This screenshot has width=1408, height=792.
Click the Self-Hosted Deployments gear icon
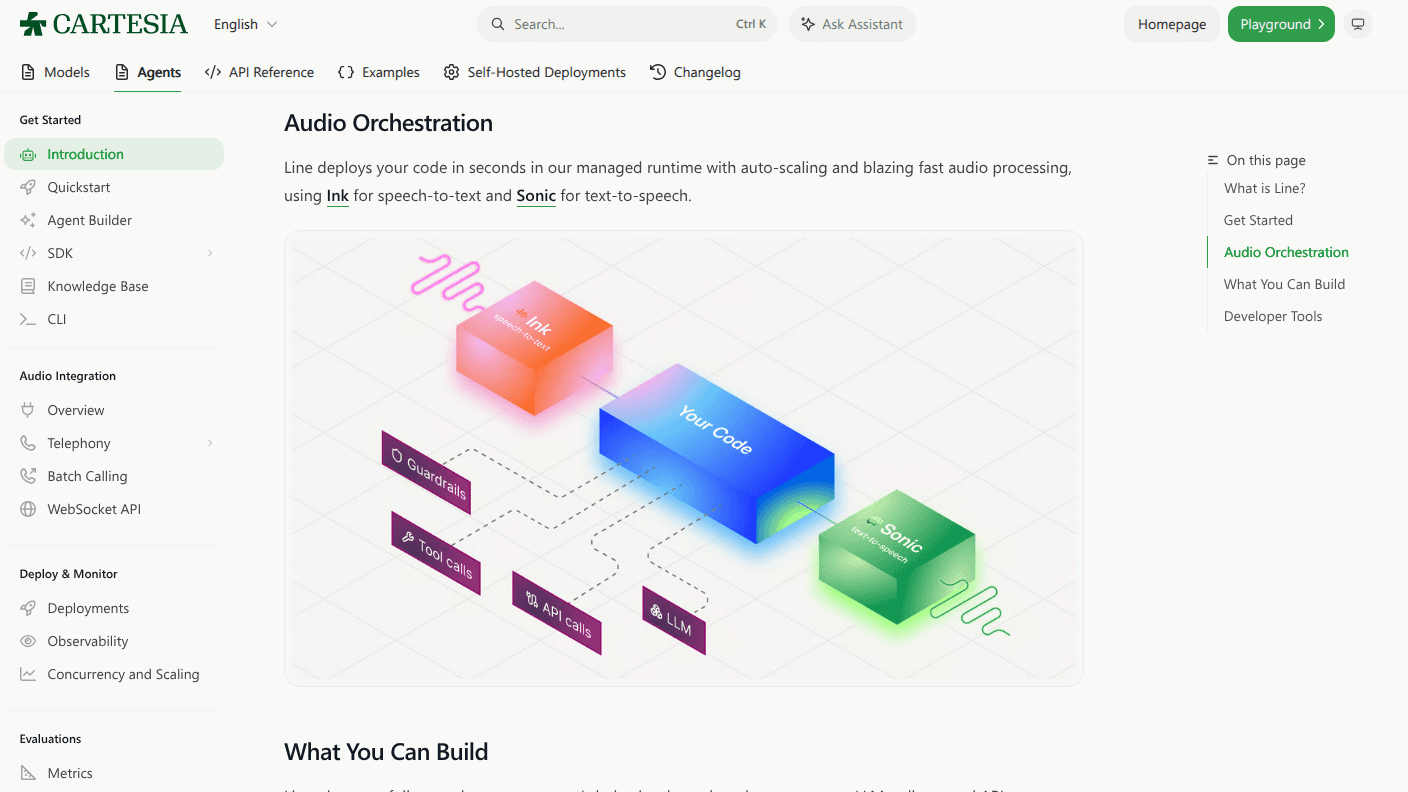point(452,72)
